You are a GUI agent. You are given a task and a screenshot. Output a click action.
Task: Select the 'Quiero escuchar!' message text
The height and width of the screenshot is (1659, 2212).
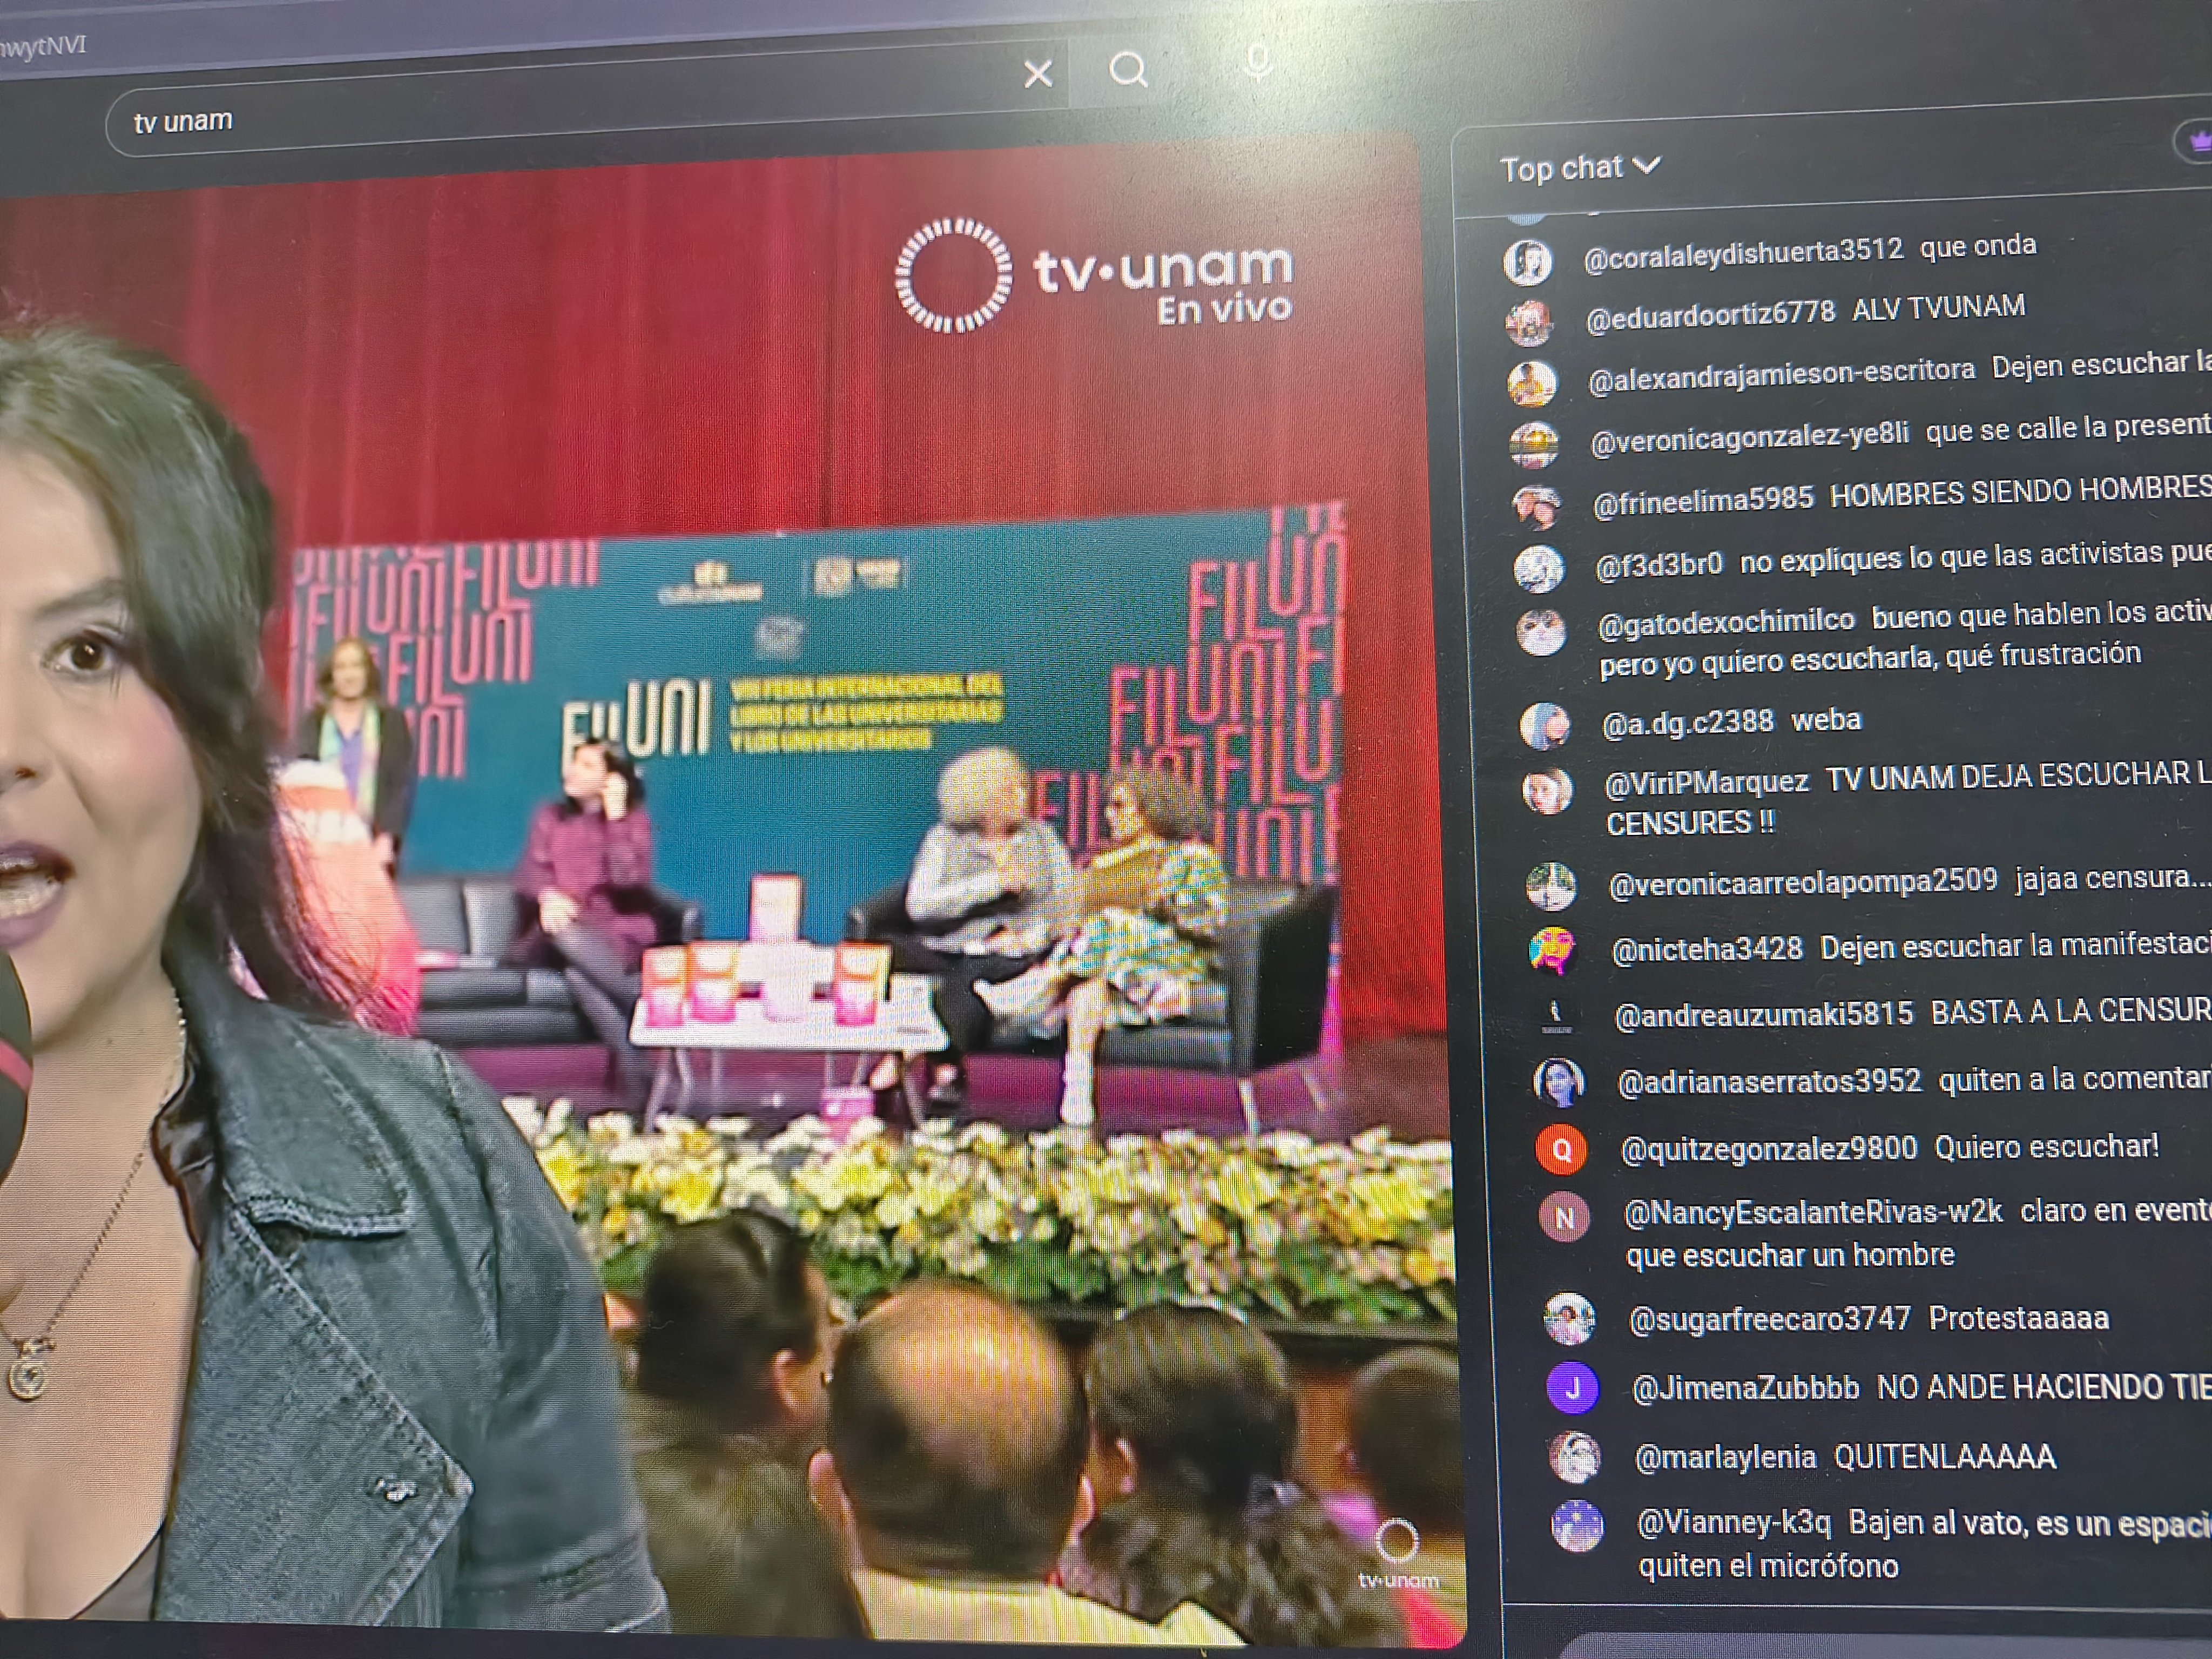[2047, 1147]
